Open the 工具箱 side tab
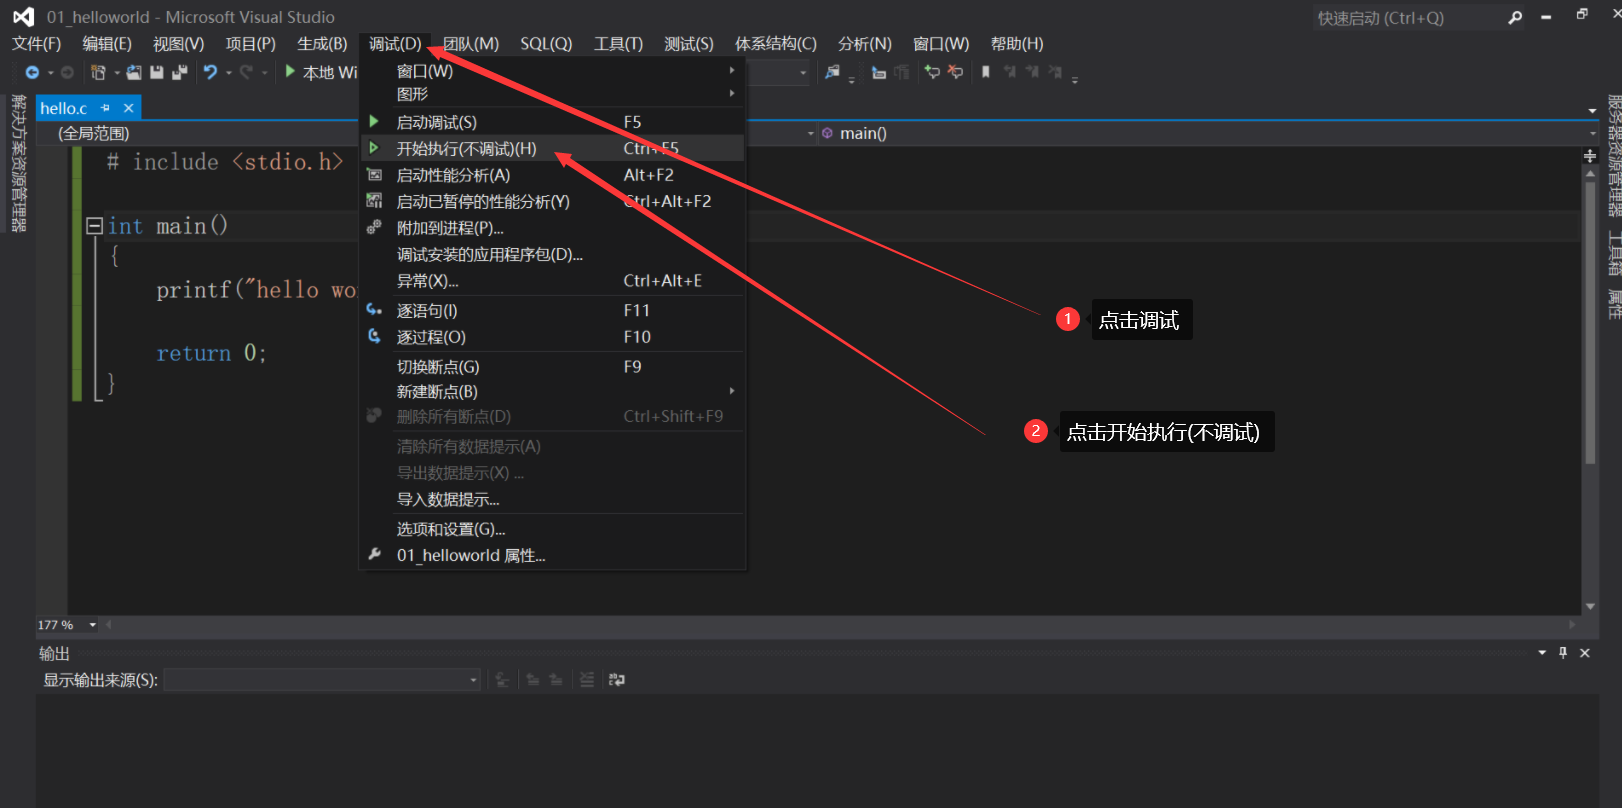This screenshot has height=808, width=1622. click(x=1614, y=253)
